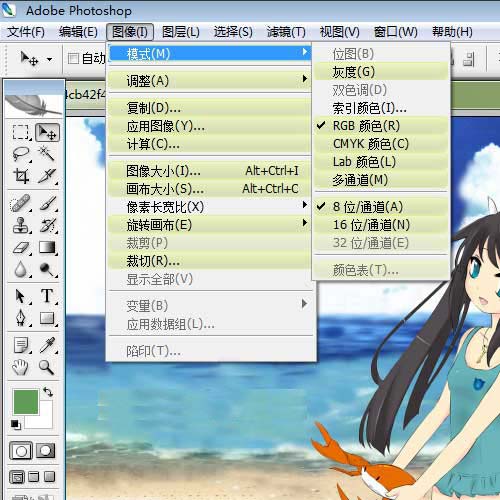Toggle the auto-select checkbox in options bar
The width and height of the screenshot is (500, 500).
tap(73, 59)
